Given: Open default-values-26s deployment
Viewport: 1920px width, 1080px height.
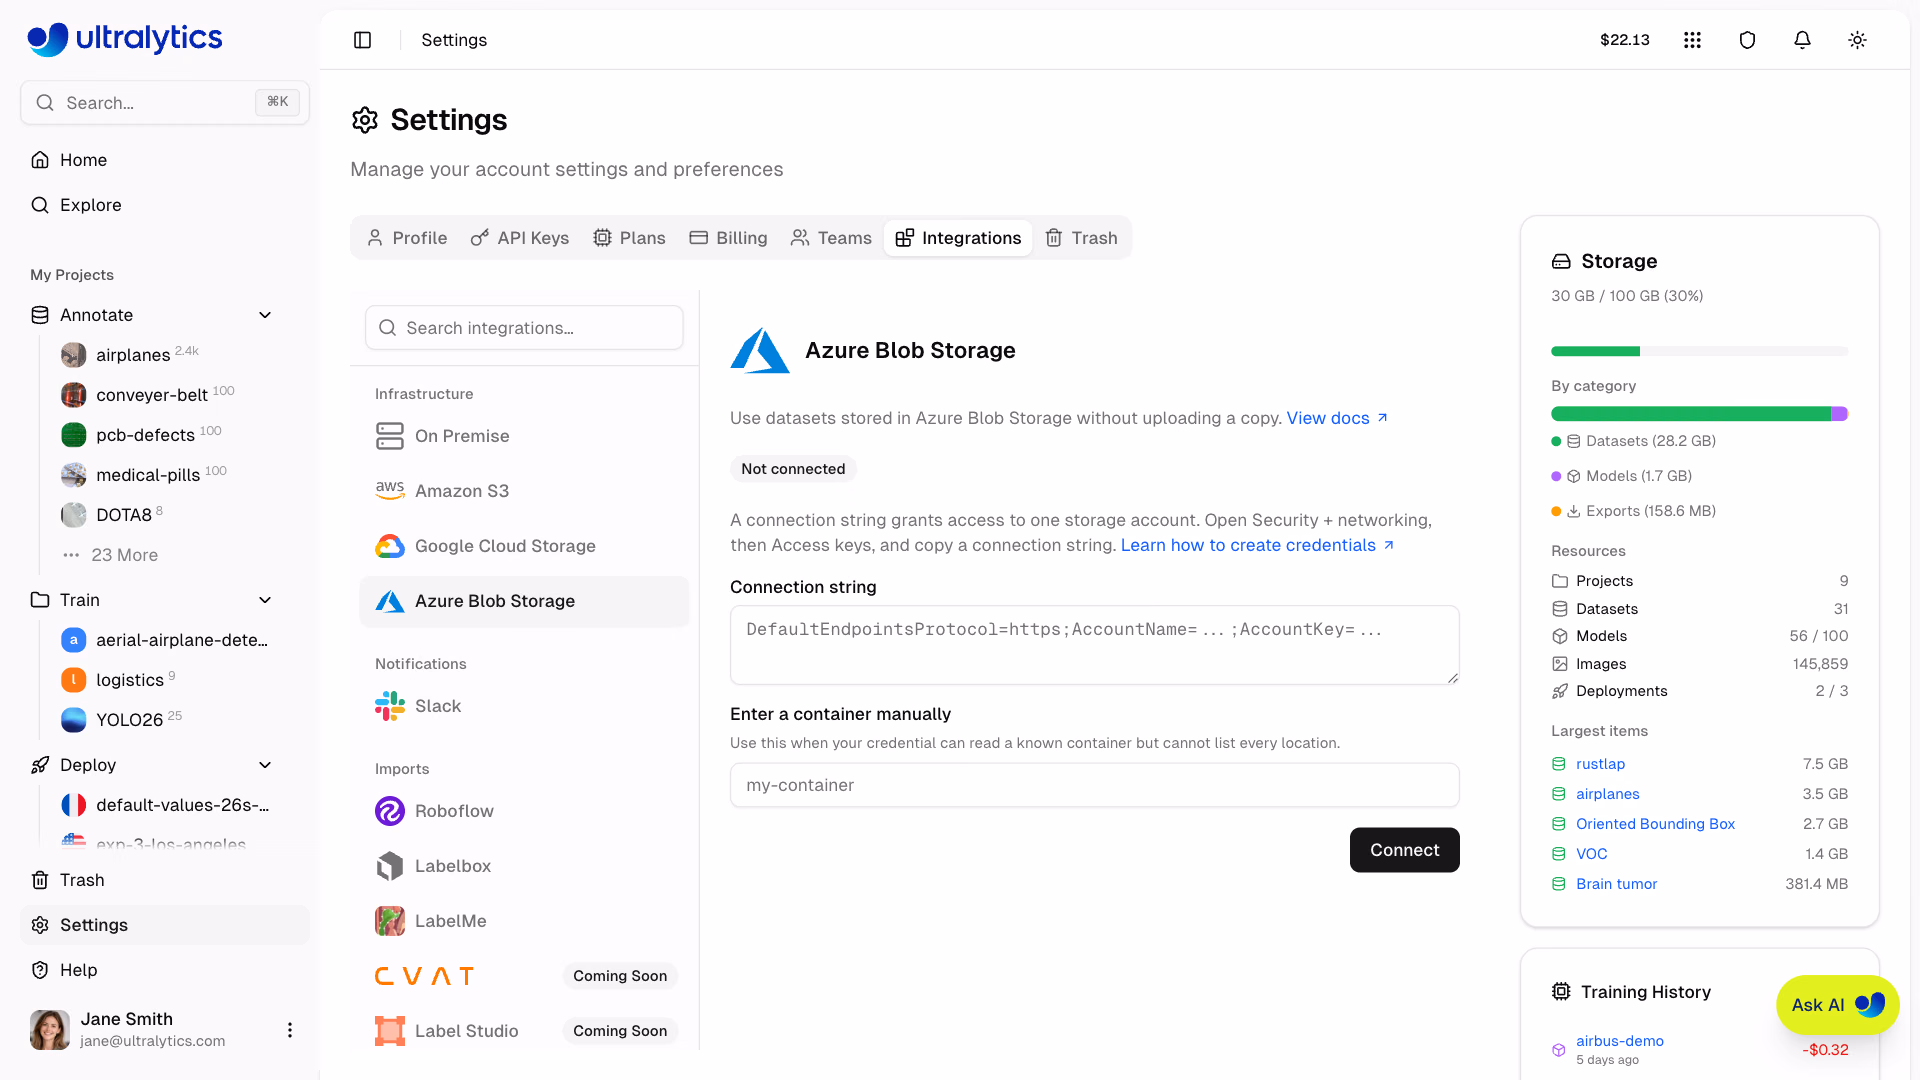Looking at the screenshot, I should (x=165, y=805).
